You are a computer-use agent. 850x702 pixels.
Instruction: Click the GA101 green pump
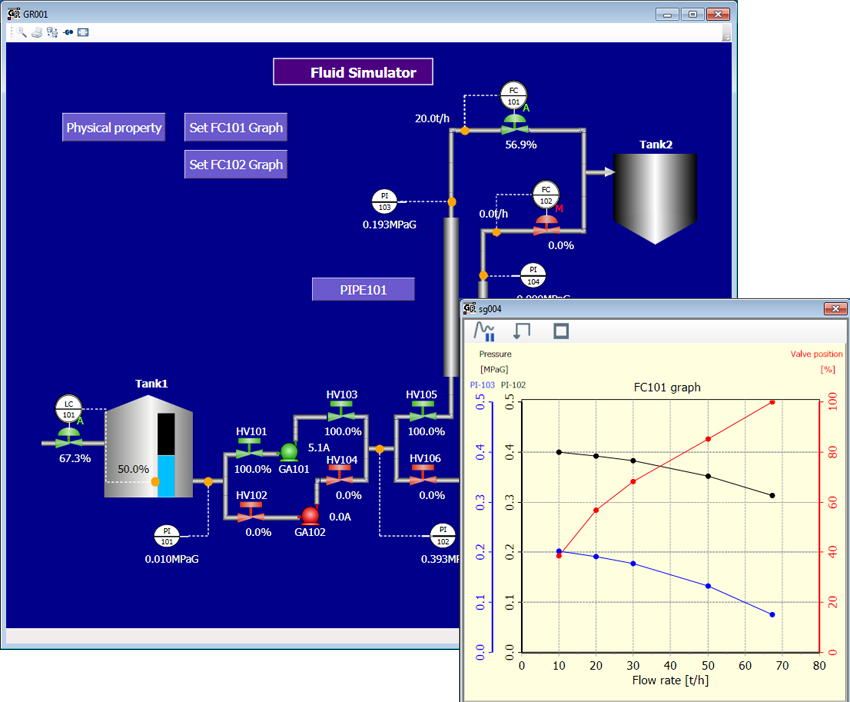[x=289, y=452]
